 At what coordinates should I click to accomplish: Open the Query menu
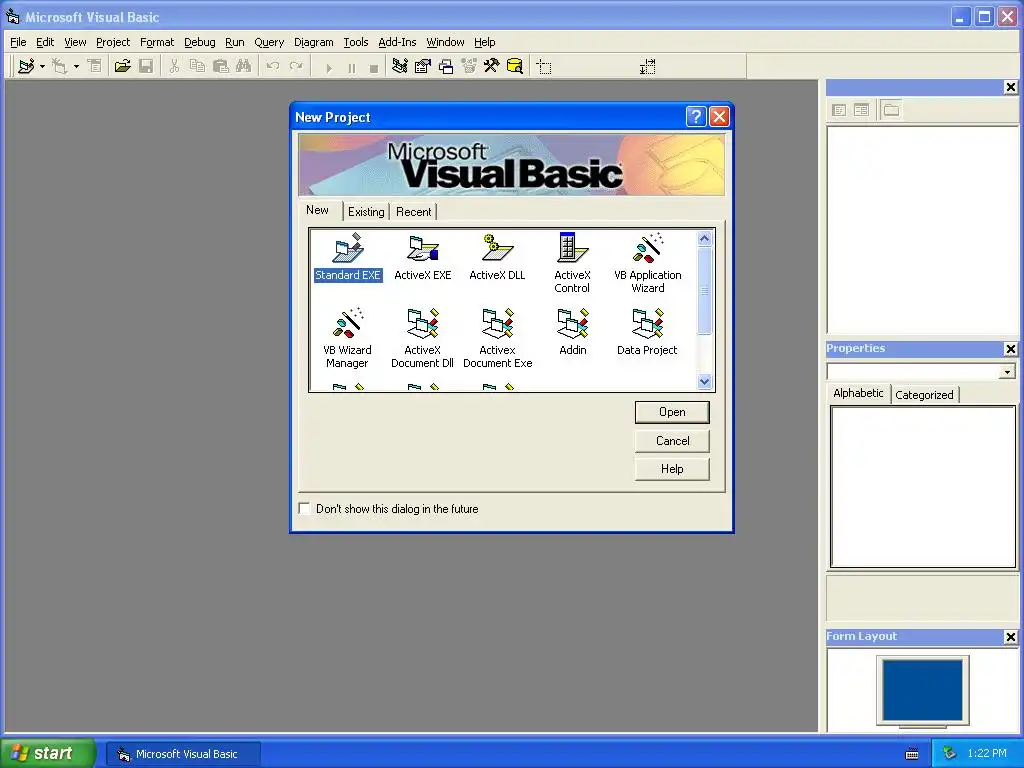[x=269, y=42]
